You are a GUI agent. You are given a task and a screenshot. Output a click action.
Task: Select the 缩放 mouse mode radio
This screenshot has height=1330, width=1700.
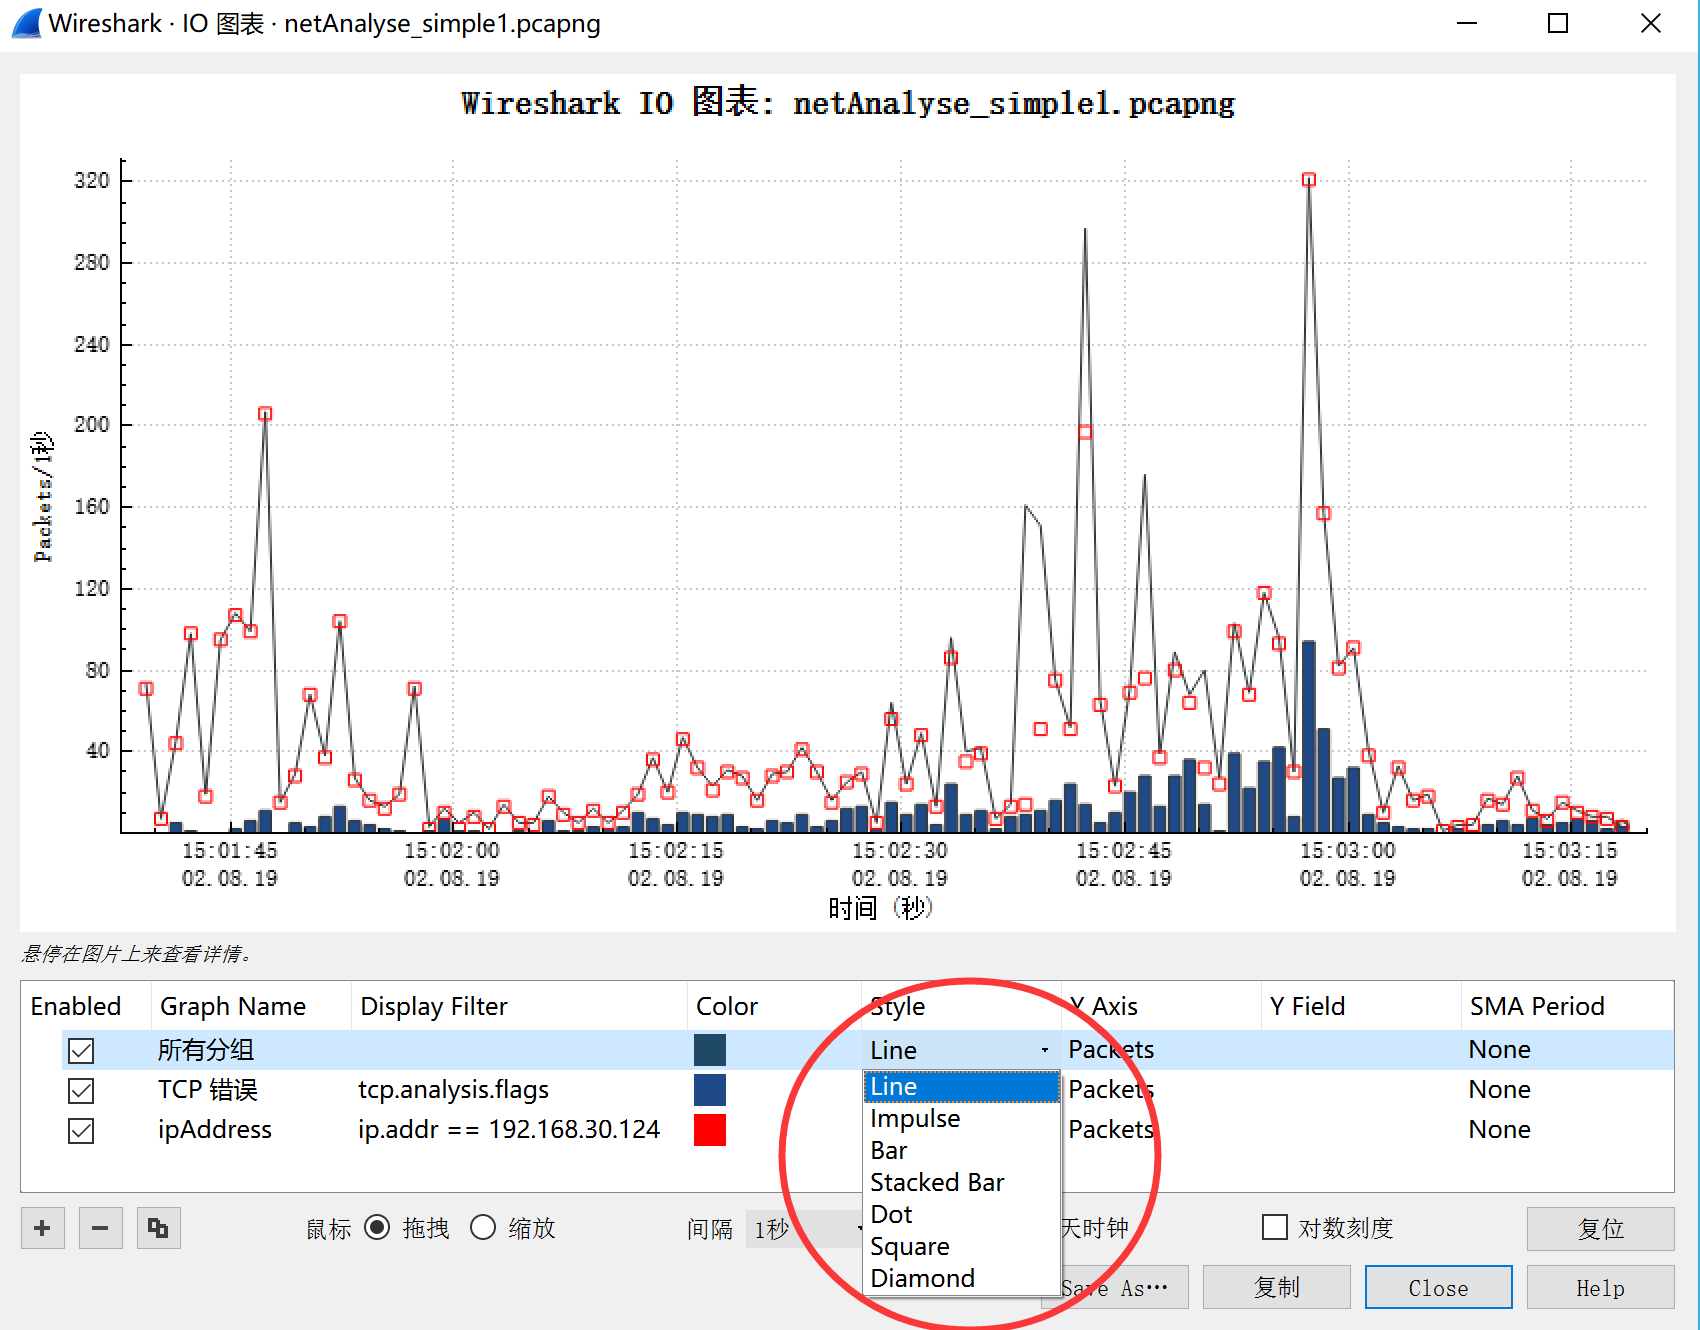(483, 1227)
